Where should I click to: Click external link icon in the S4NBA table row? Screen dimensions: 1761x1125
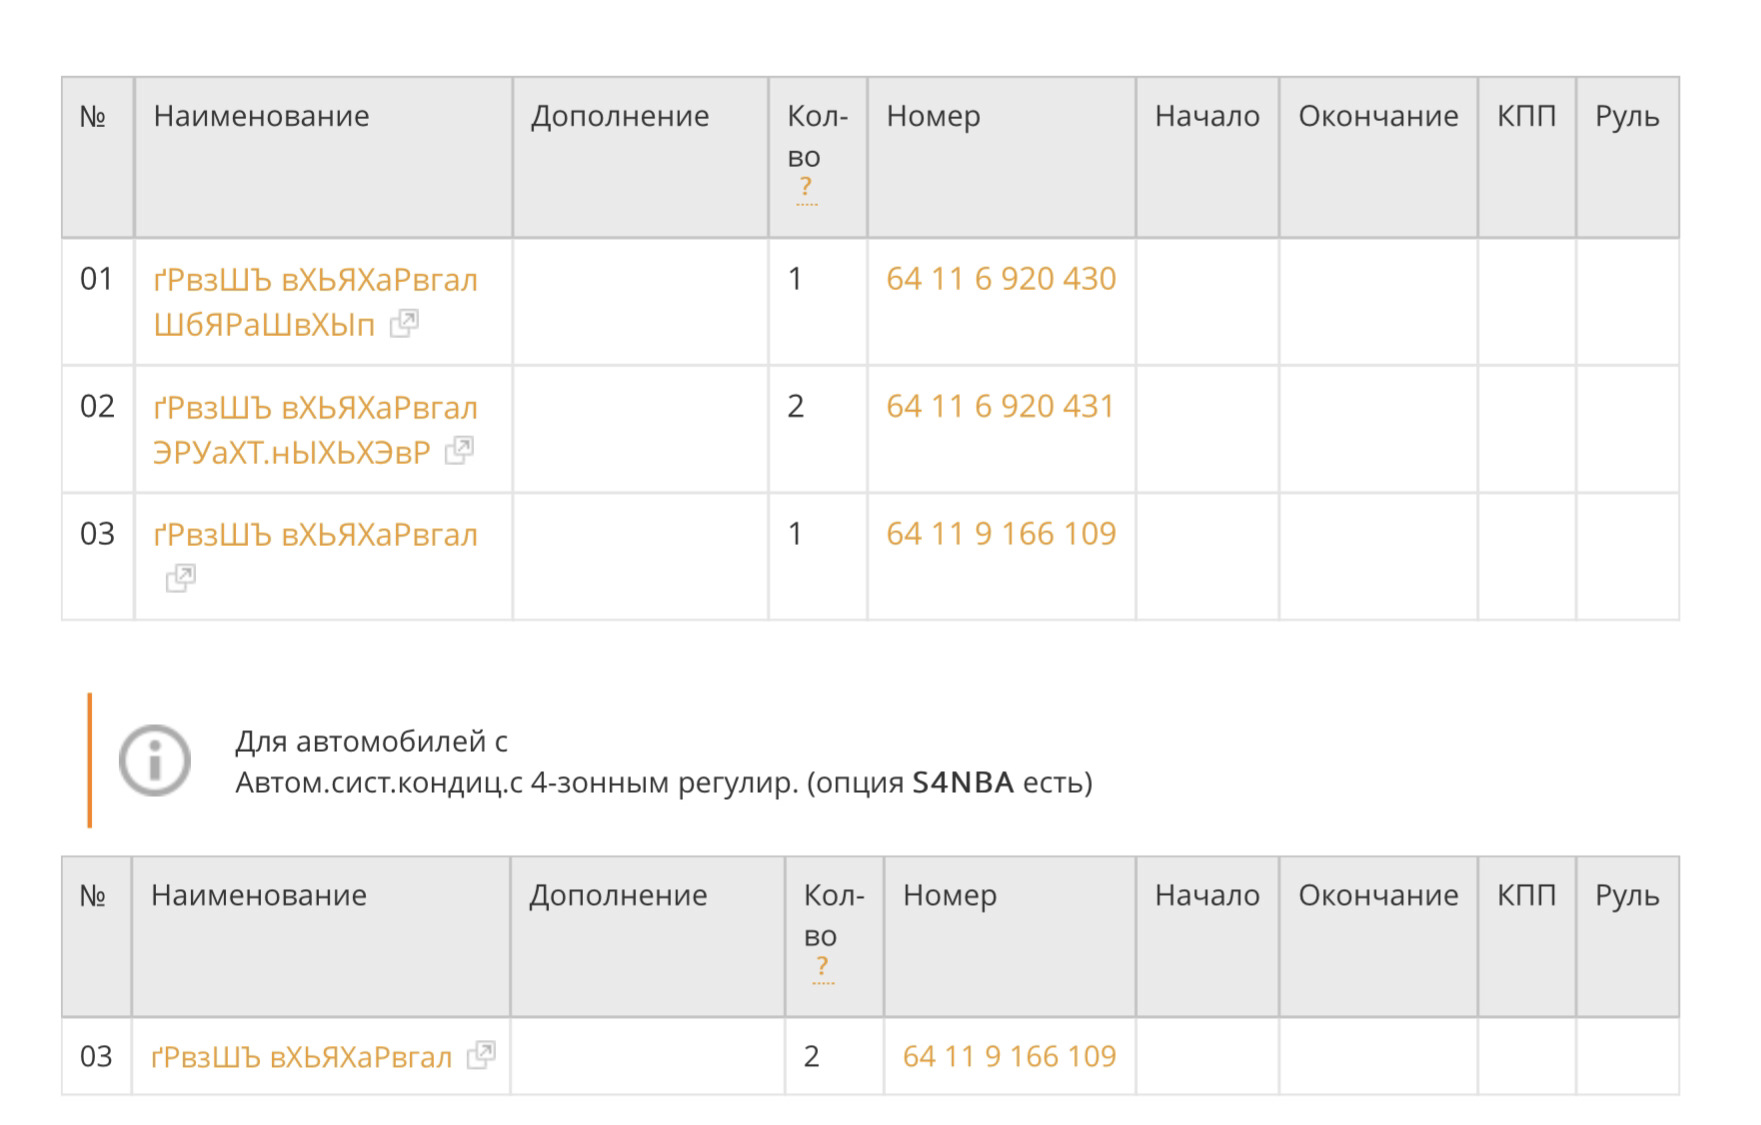tap(481, 1055)
